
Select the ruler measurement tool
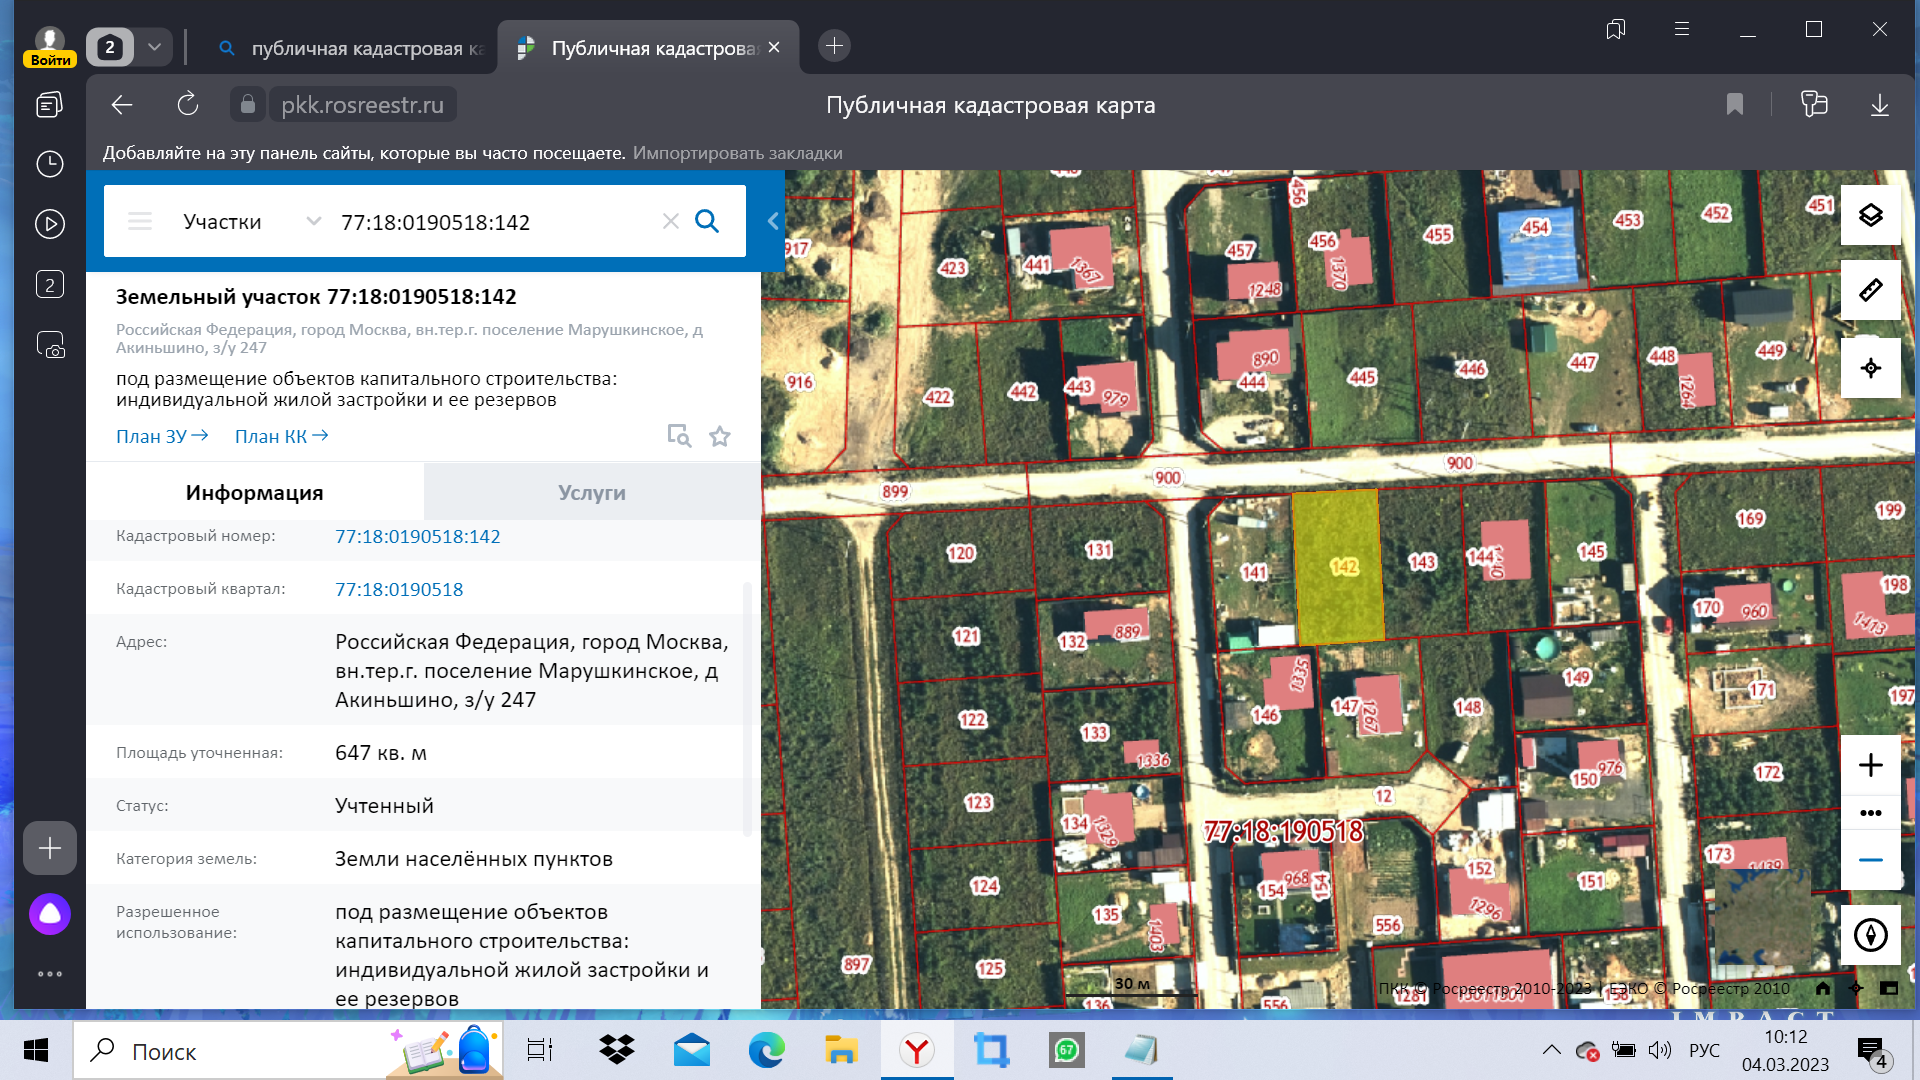[x=1870, y=290]
